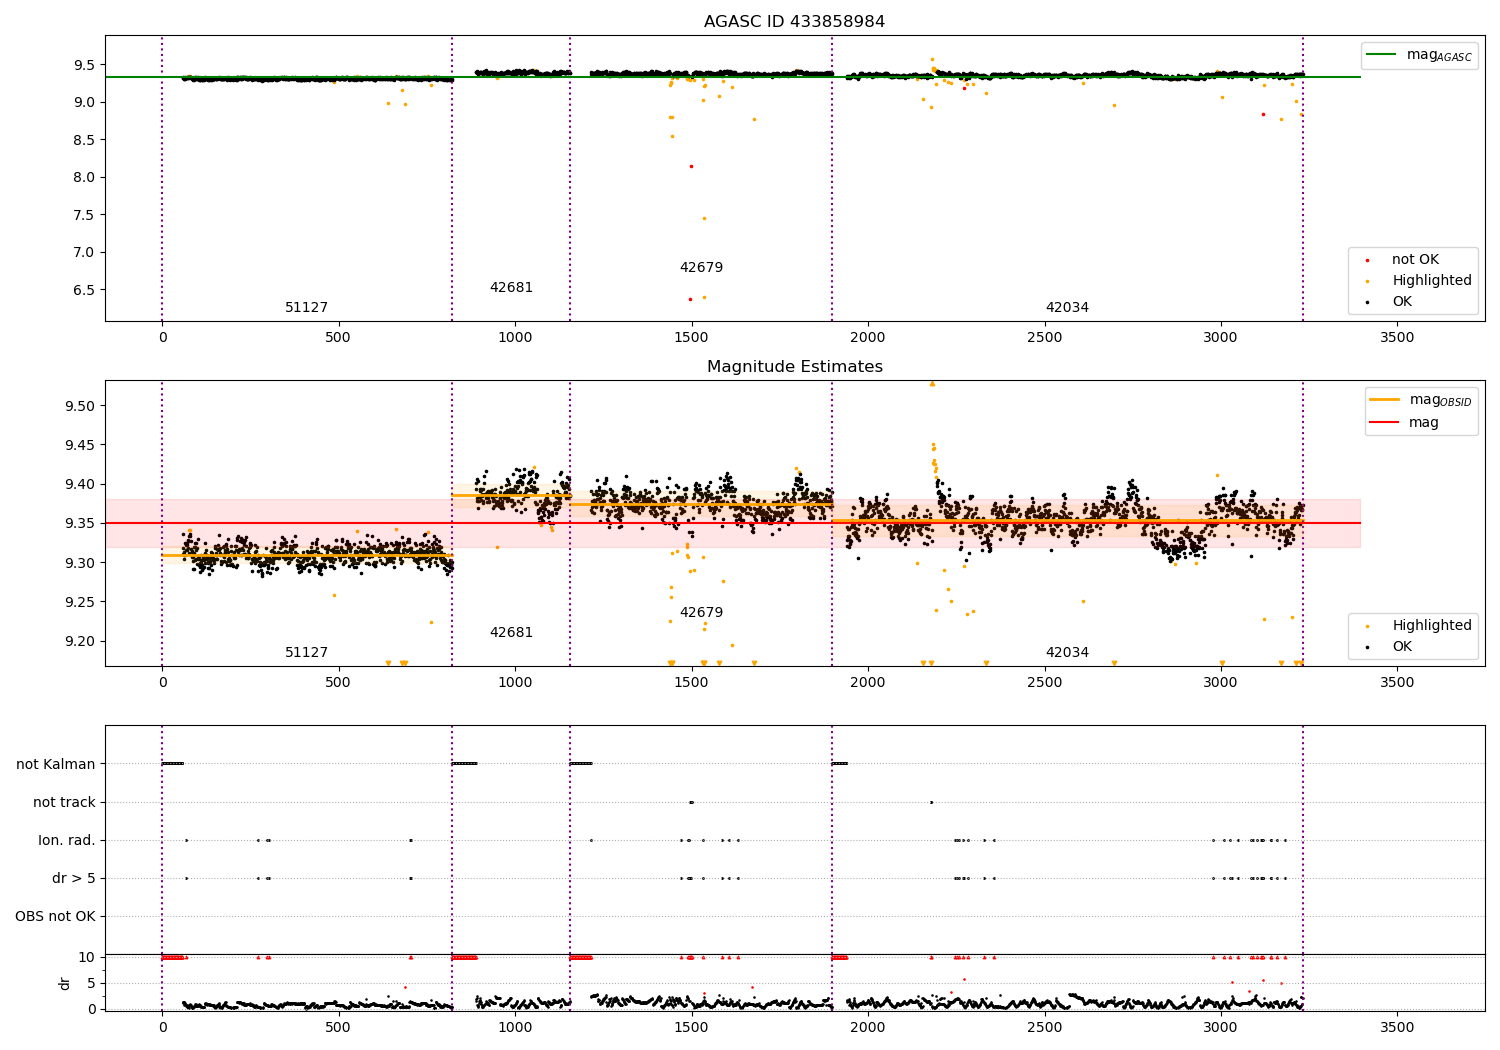Select OBSID label 51127 in top plot
Viewport: 1500px width, 1050px height.
[306, 308]
